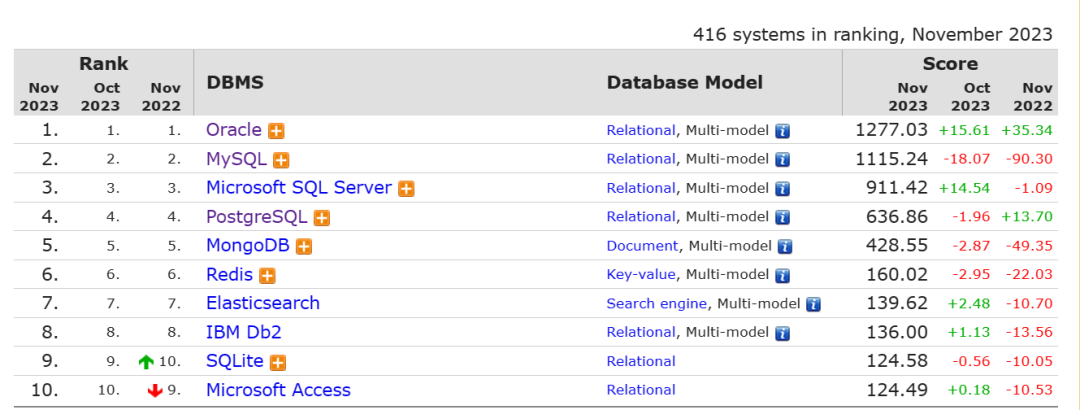Click the '416 systems in ranking' caption
The width and height of the screenshot is (1080, 410).
(873, 34)
